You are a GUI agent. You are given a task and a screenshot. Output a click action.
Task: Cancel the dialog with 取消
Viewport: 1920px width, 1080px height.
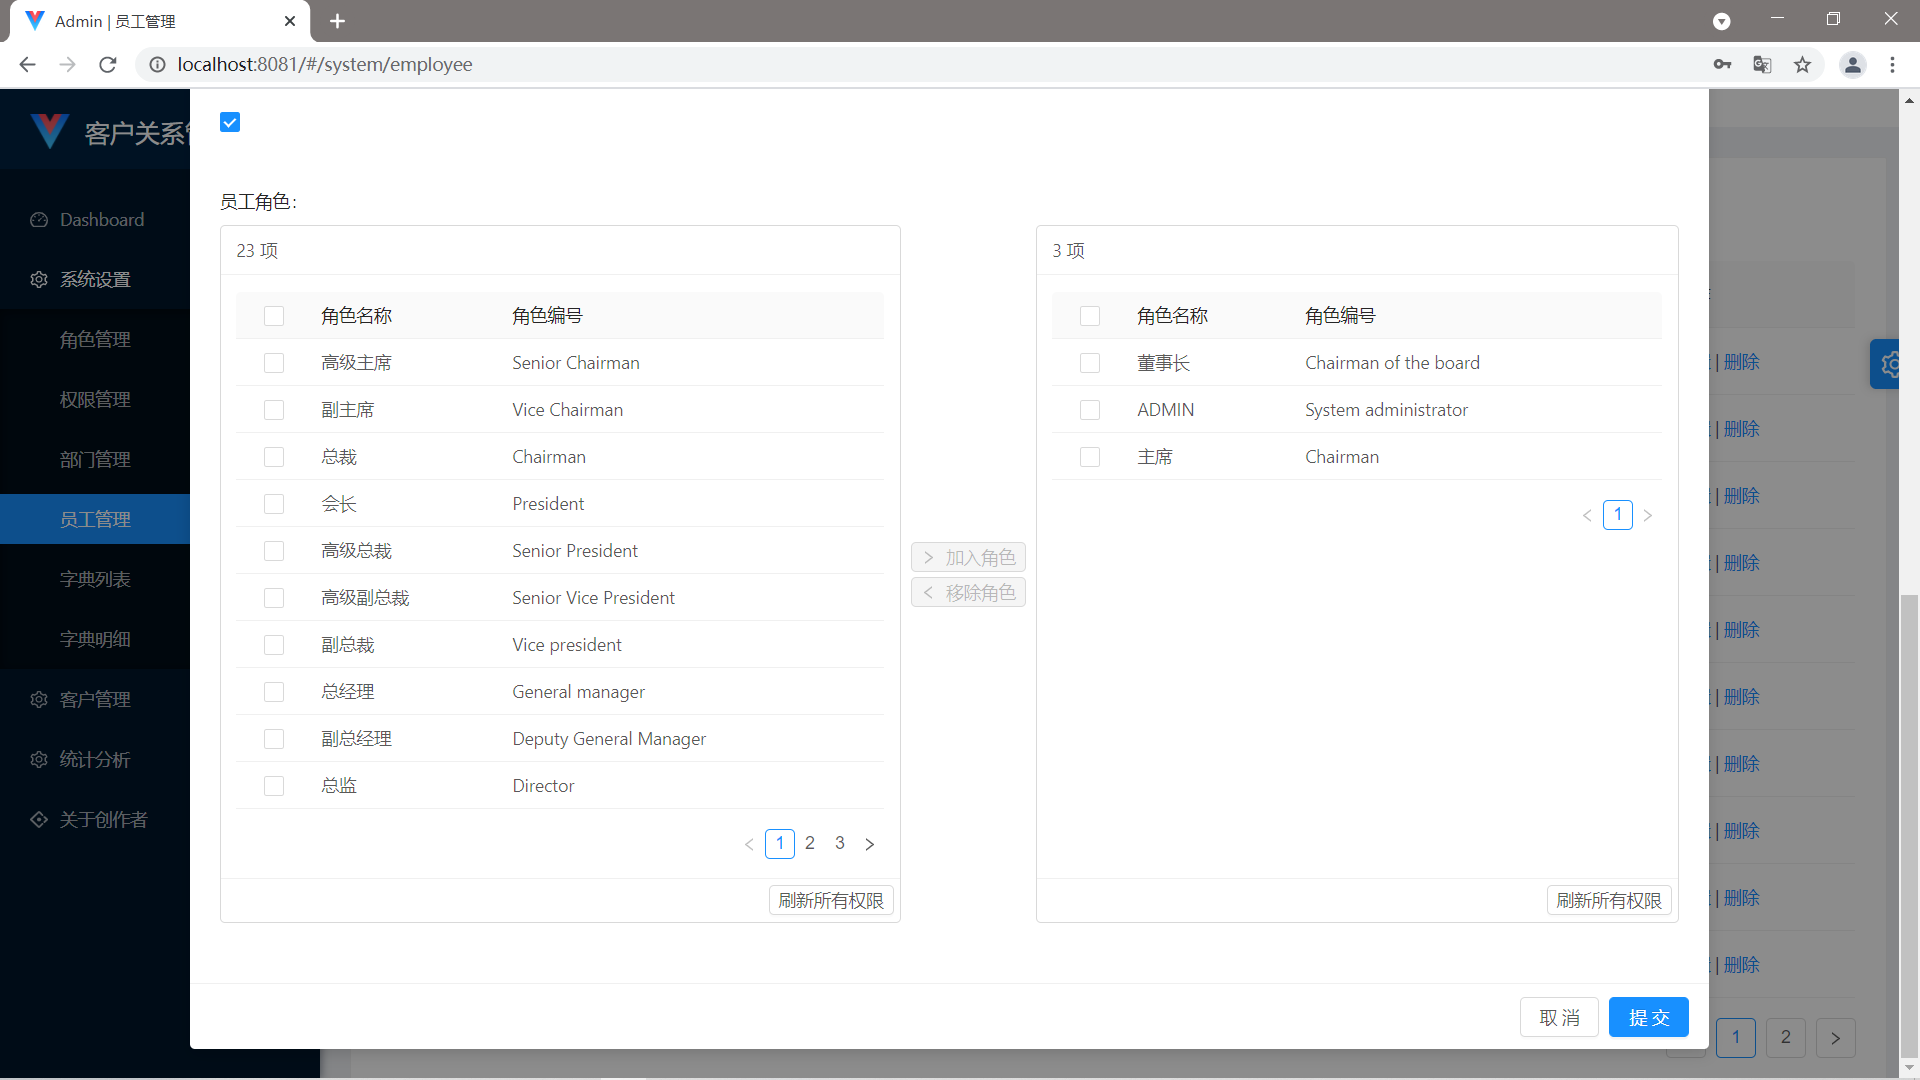point(1559,1017)
